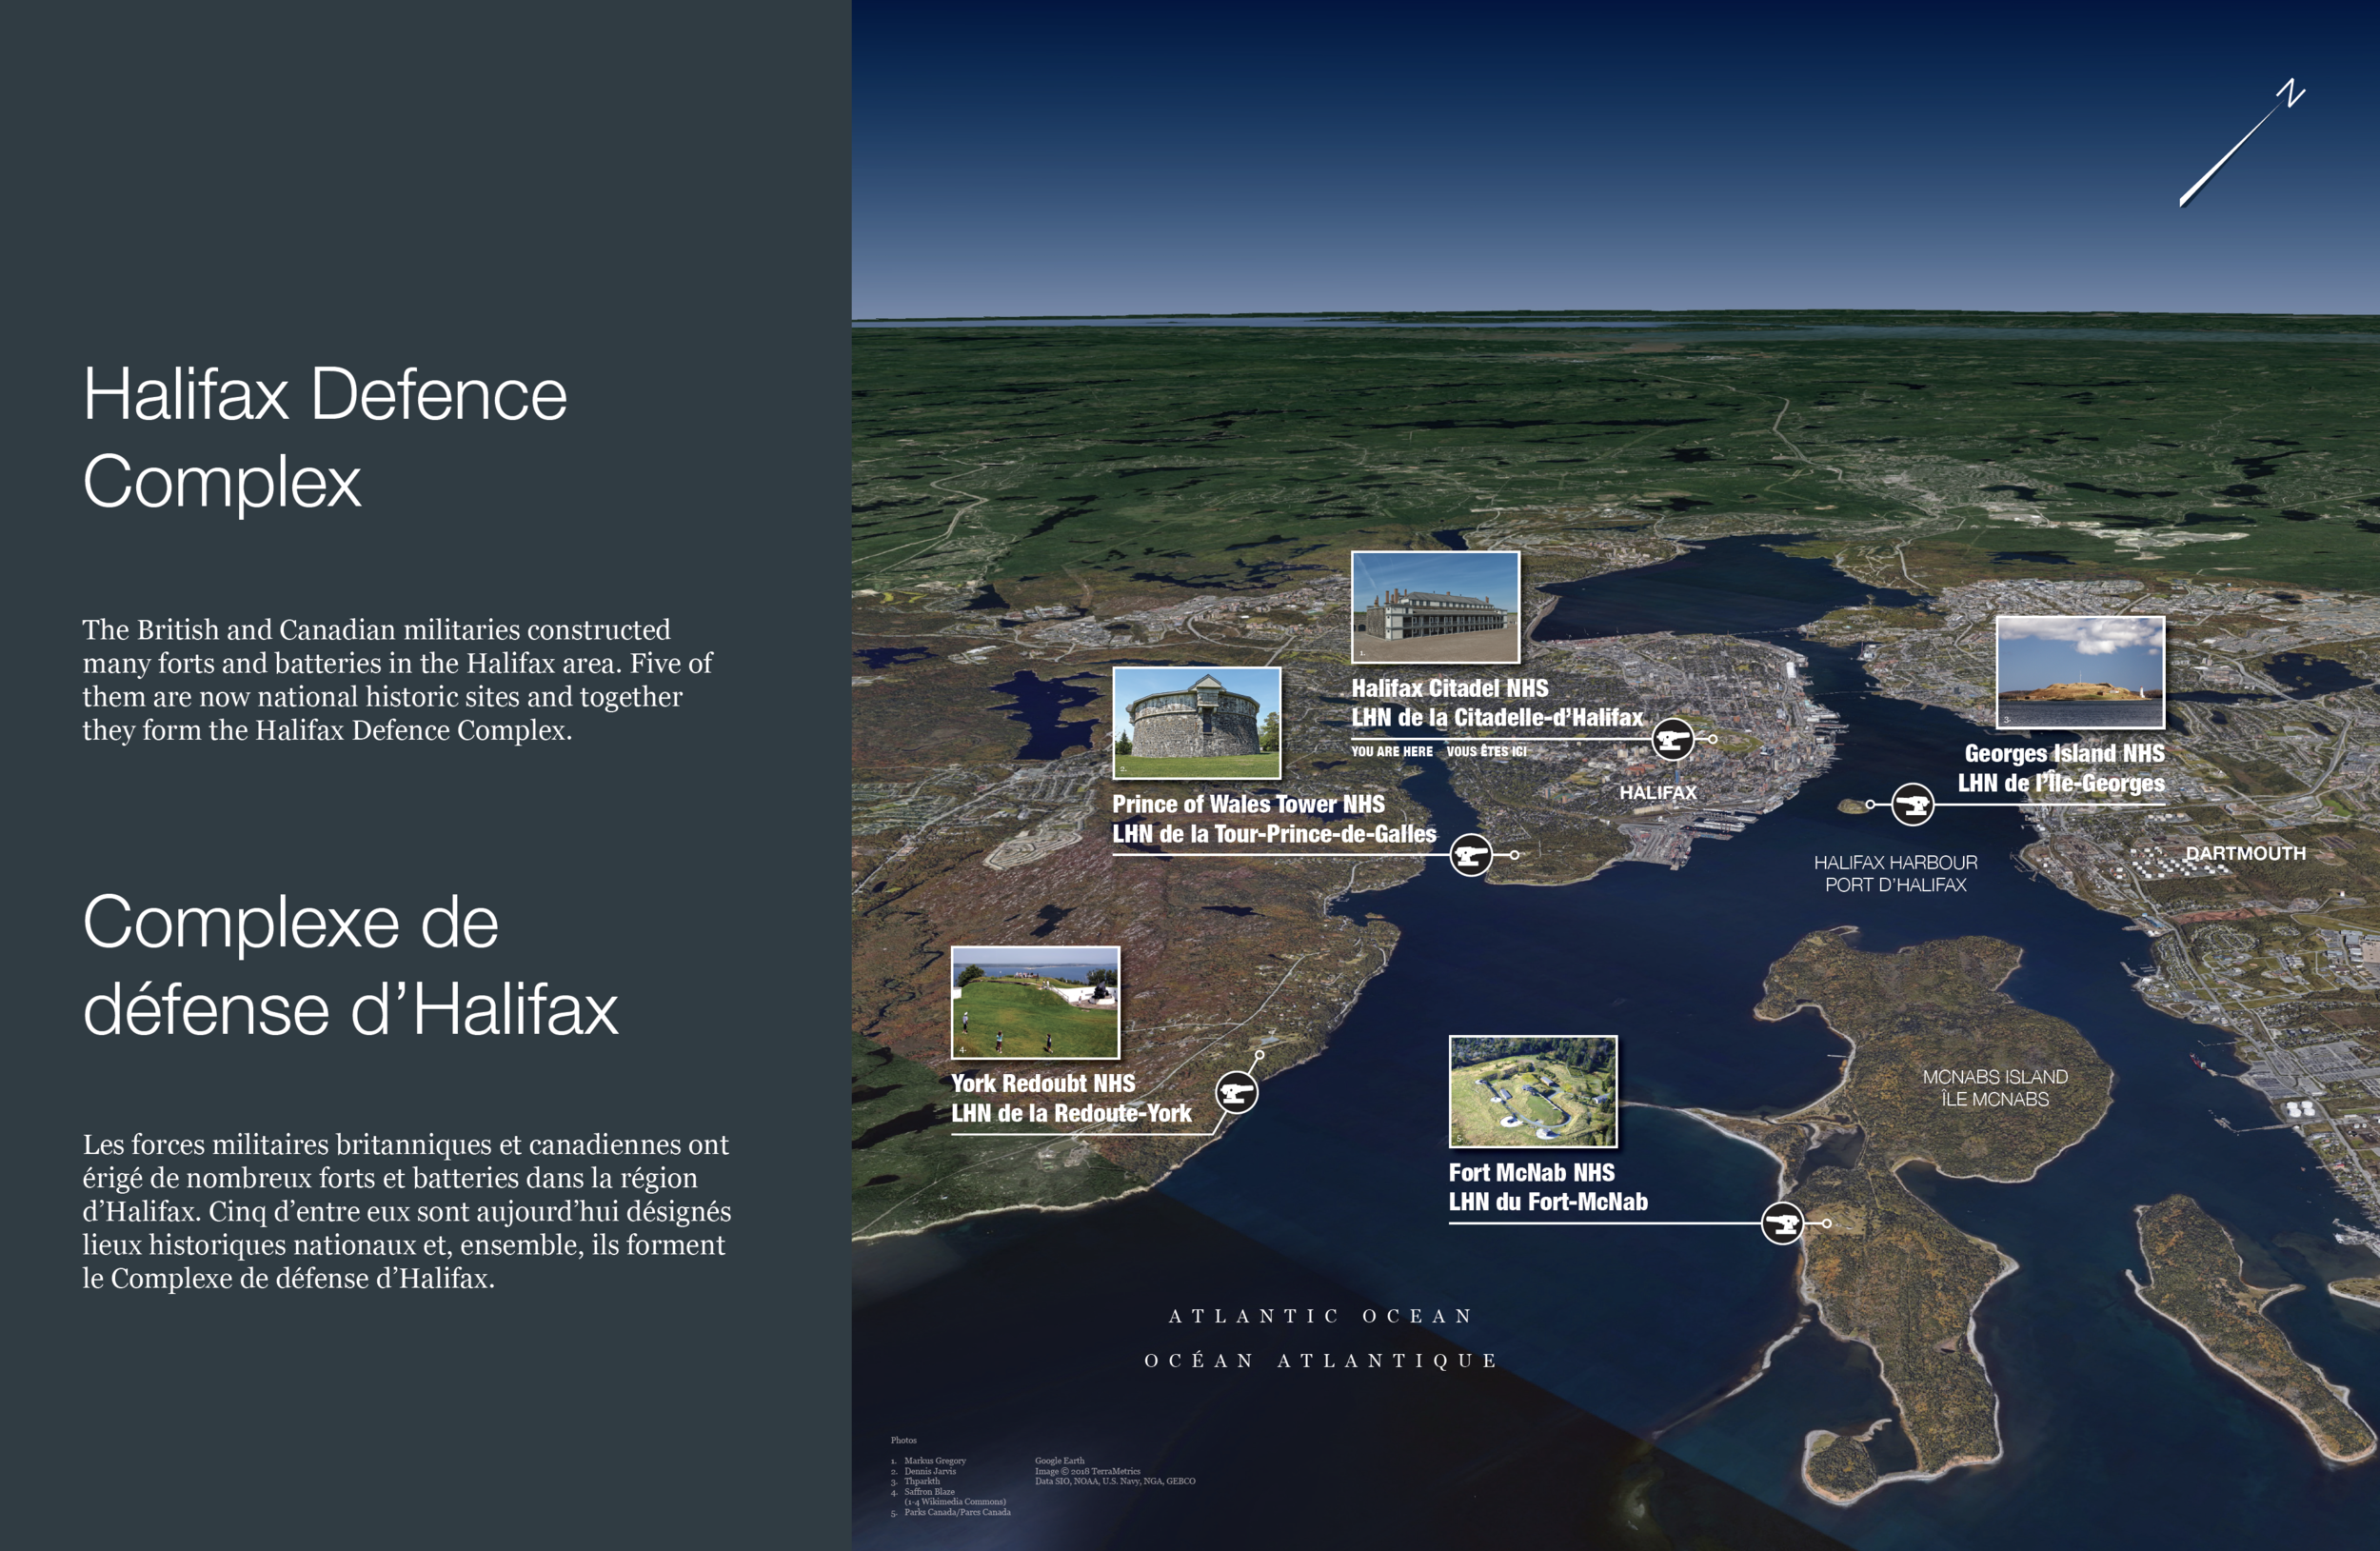Click the 'Markus Gregory' photo credit
2380x1551 pixels.
click(x=935, y=1461)
